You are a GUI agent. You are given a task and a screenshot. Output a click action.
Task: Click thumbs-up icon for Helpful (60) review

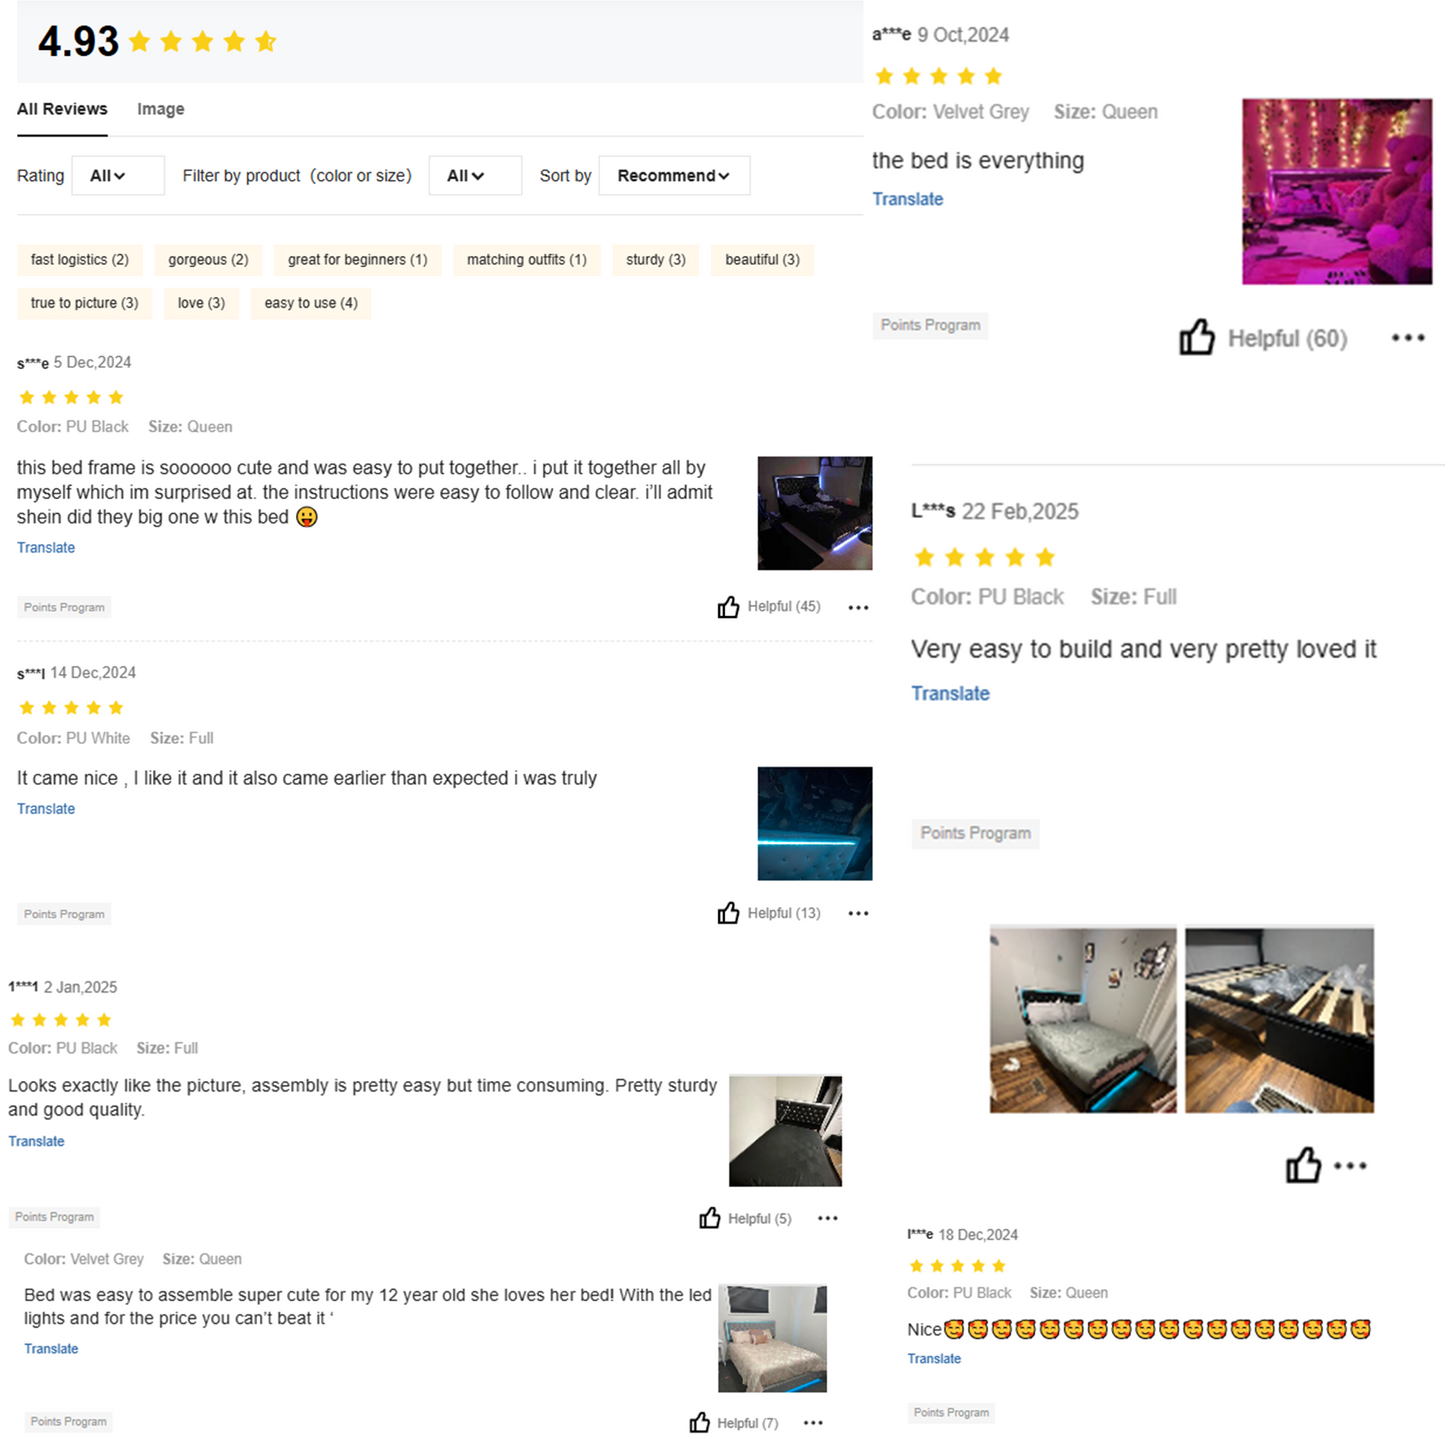tap(1196, 338)
